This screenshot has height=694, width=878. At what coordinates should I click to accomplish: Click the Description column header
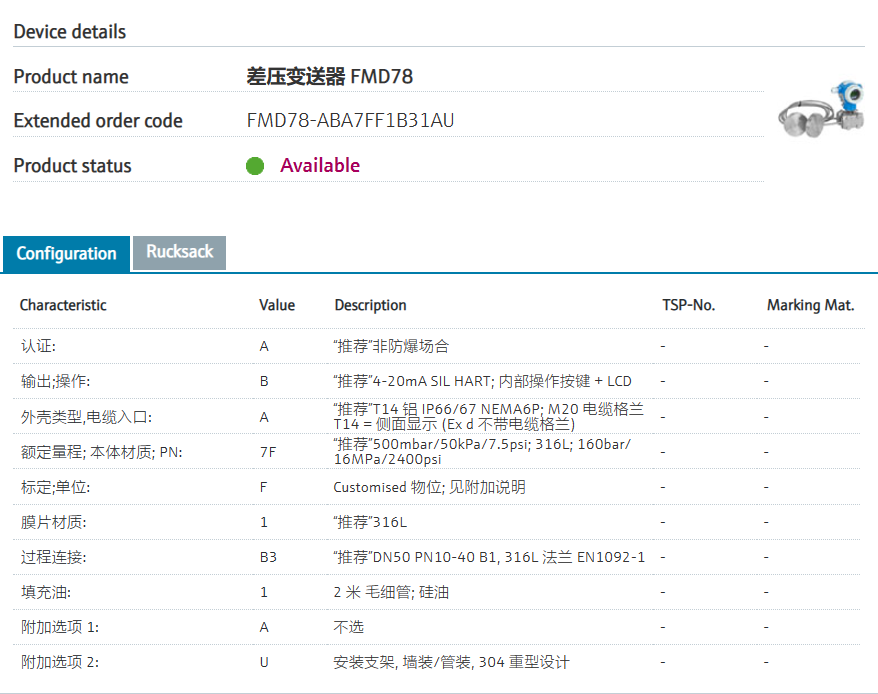tap(370, 305)
